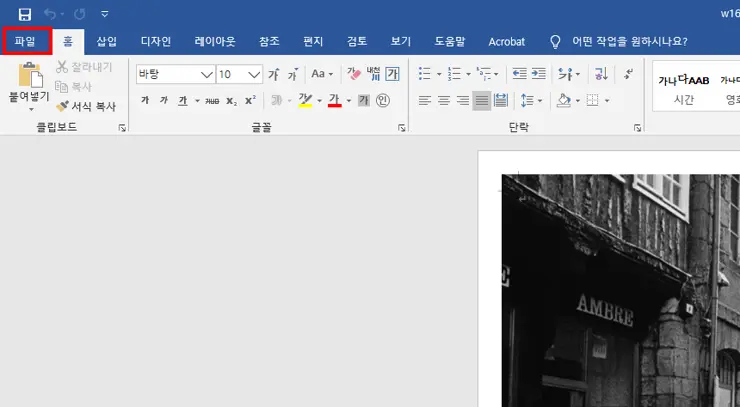Click the character border icon
The height and width of the screenshot is (407, 740).
coord(392,74)
